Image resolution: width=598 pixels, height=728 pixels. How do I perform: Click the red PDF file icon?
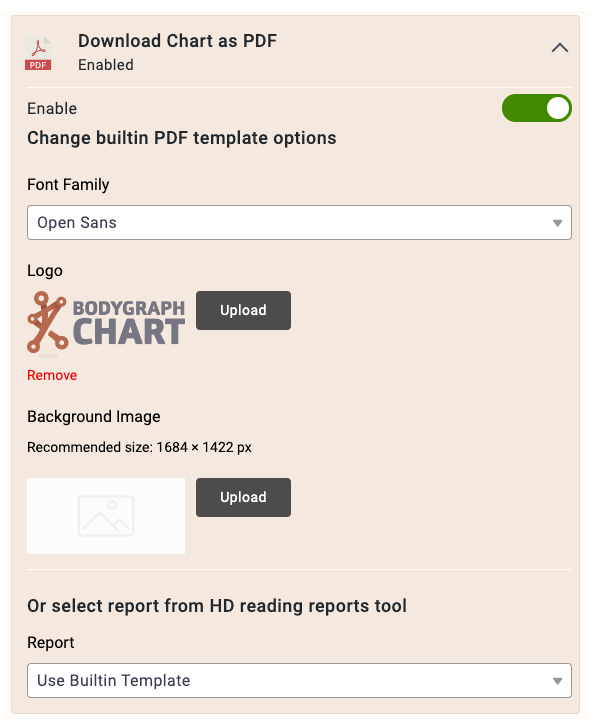tap(38, 53)
